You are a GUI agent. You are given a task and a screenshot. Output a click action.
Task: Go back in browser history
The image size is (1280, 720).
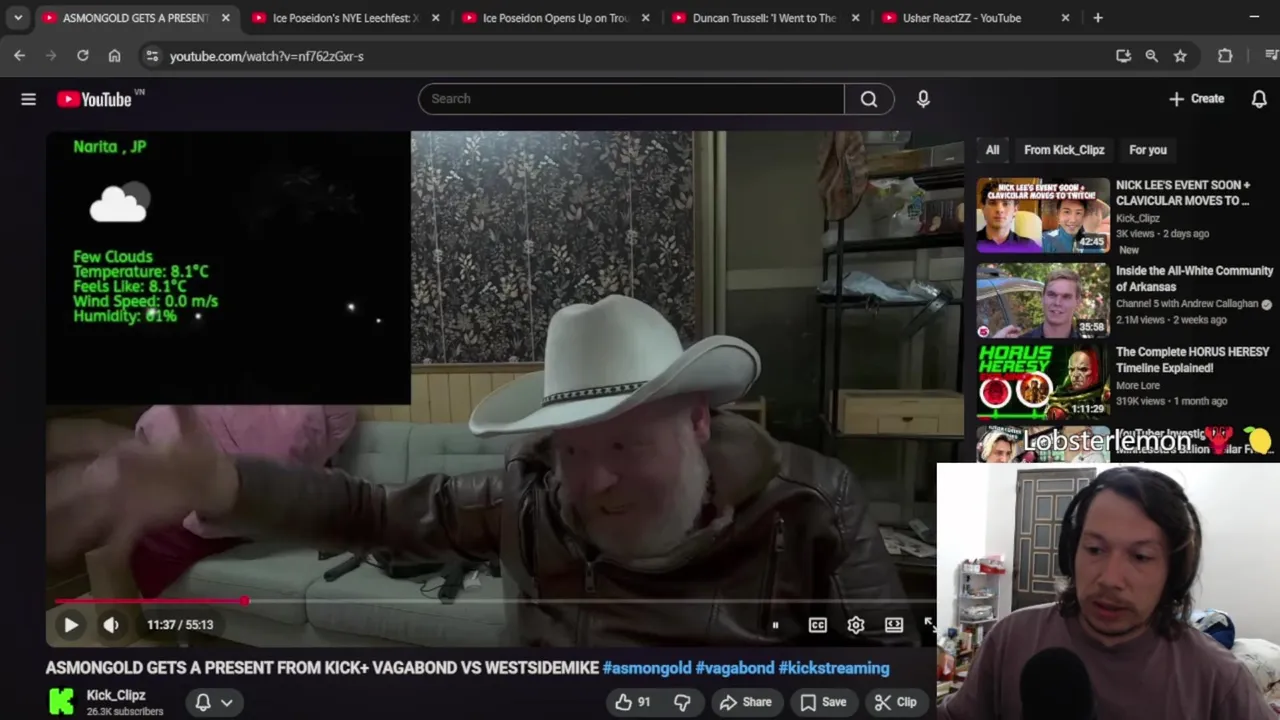tap(20, 56)
